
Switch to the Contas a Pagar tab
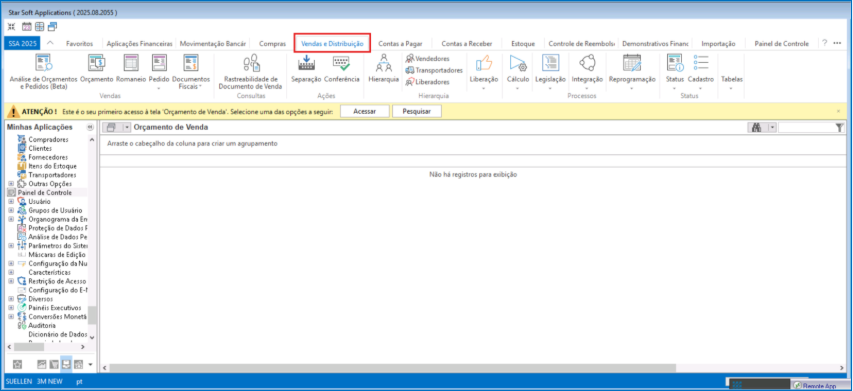pos(400,44)
